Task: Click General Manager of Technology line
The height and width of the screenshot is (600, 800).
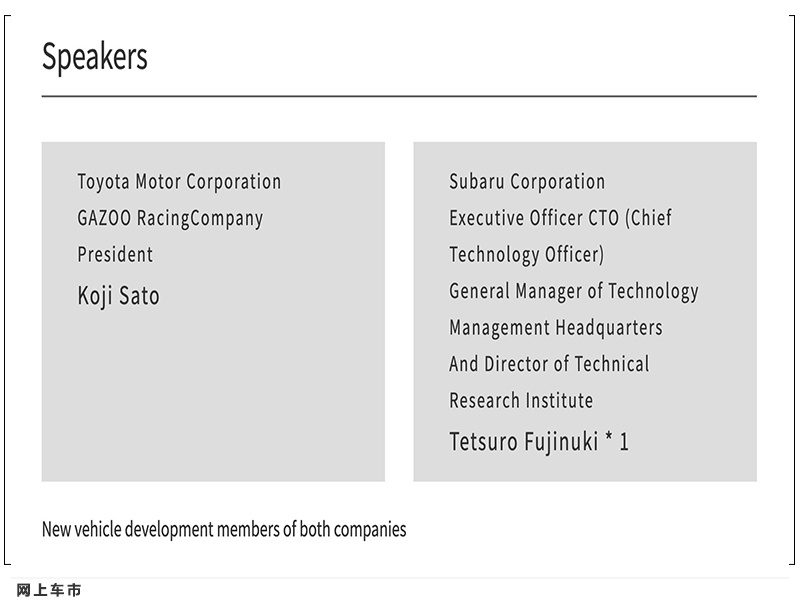Action: [574, 292]
